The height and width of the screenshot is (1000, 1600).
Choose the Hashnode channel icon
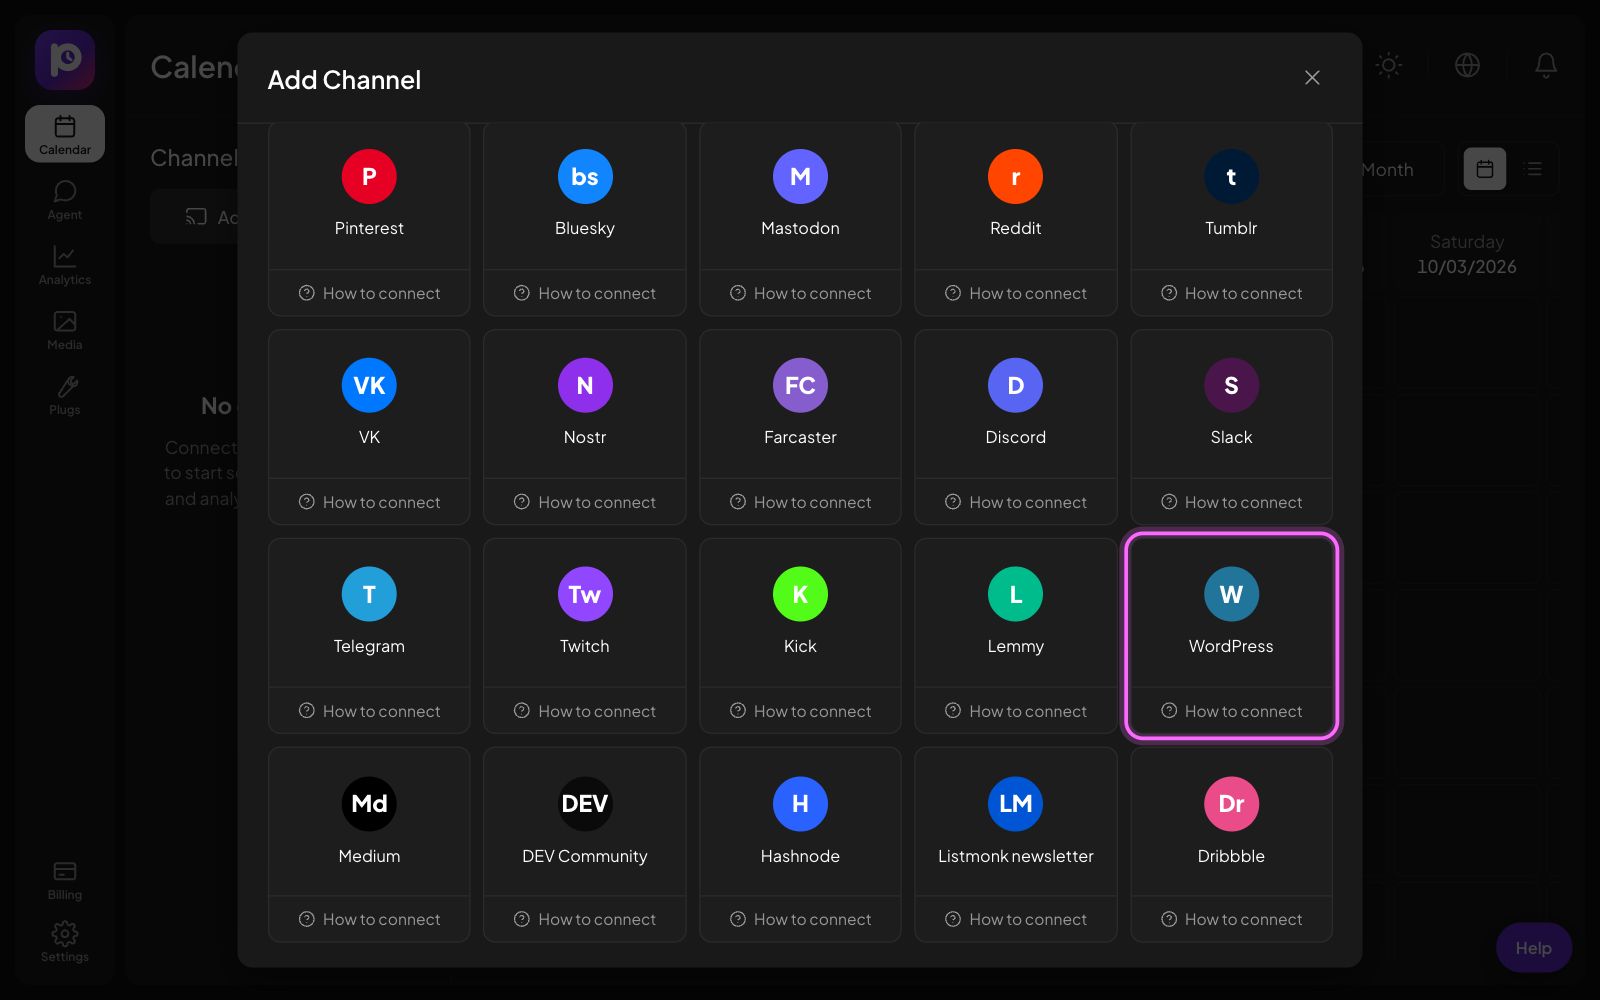[800, 804]
